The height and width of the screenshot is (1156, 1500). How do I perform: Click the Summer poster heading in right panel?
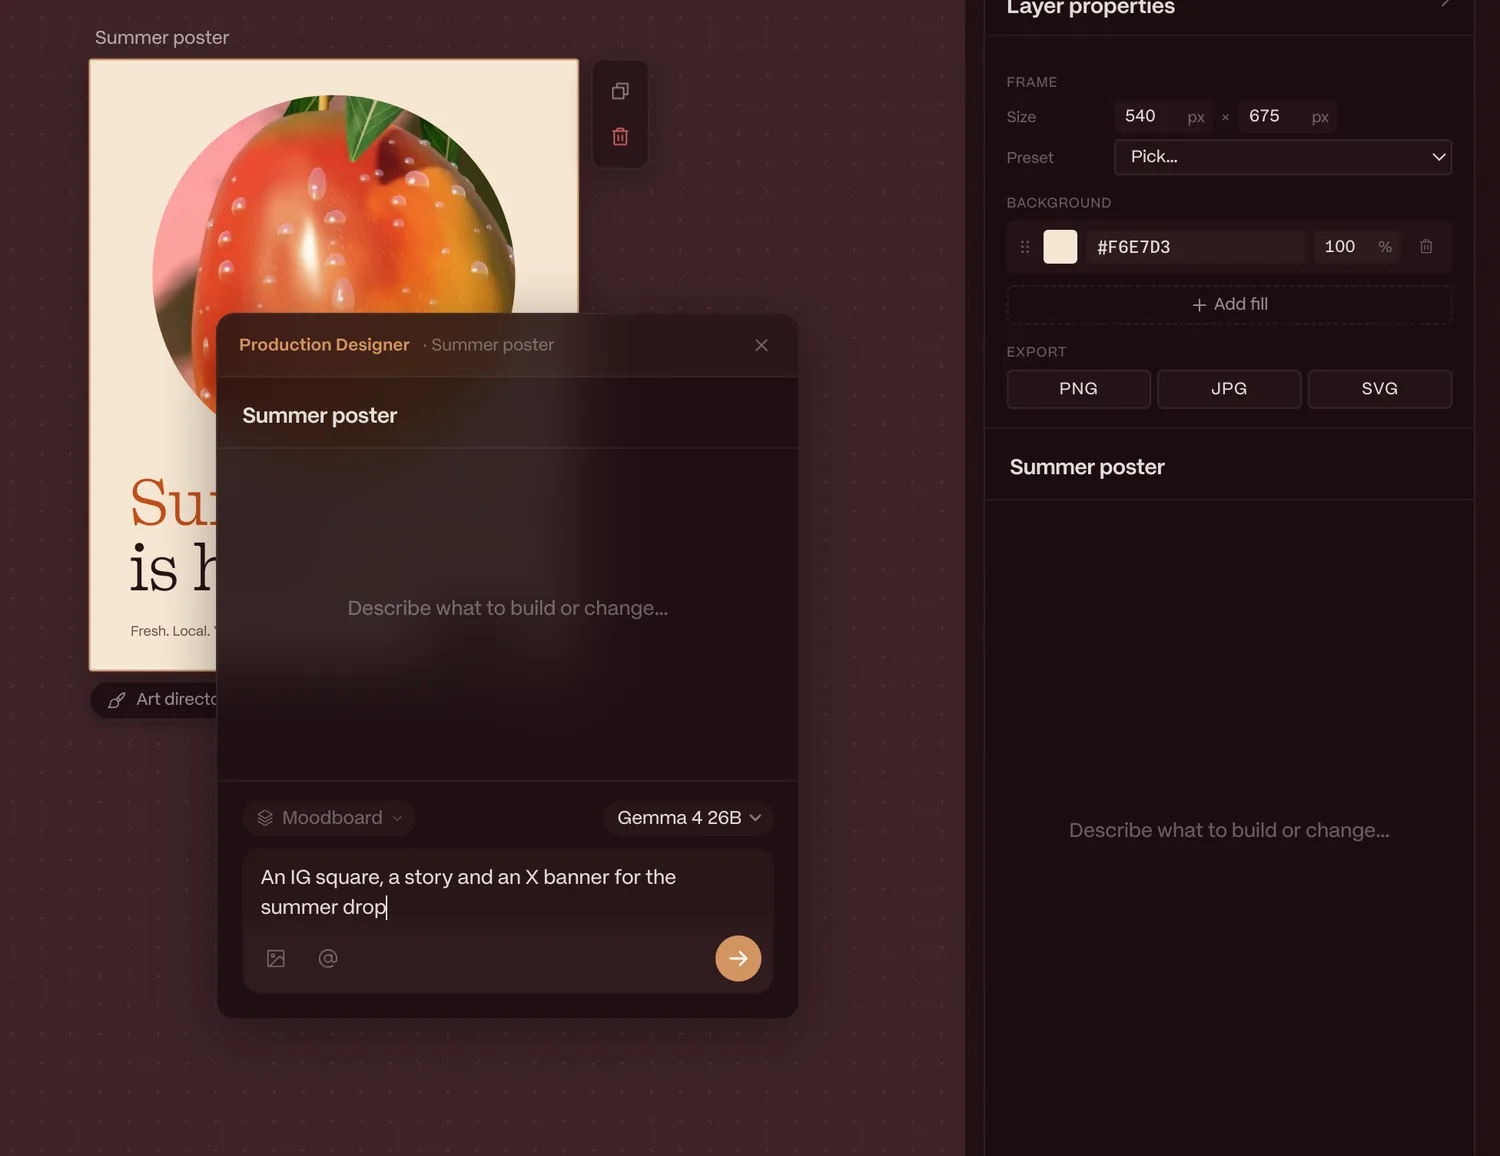(x=1087, y=467)
